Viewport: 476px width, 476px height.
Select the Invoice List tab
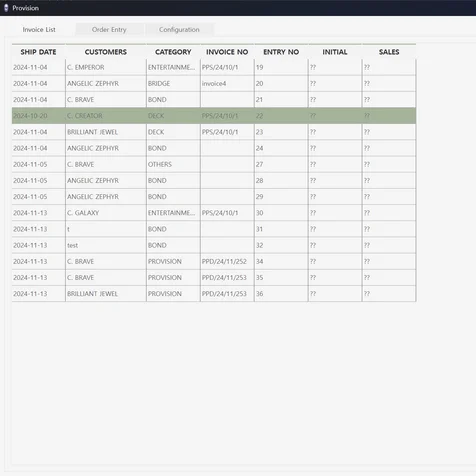click(x=39, y=29)
